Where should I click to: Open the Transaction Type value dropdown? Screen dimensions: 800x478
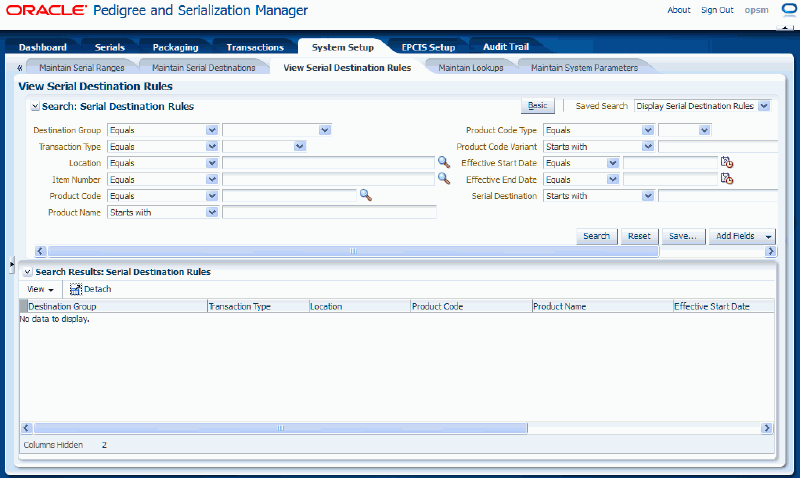(300, 146)
